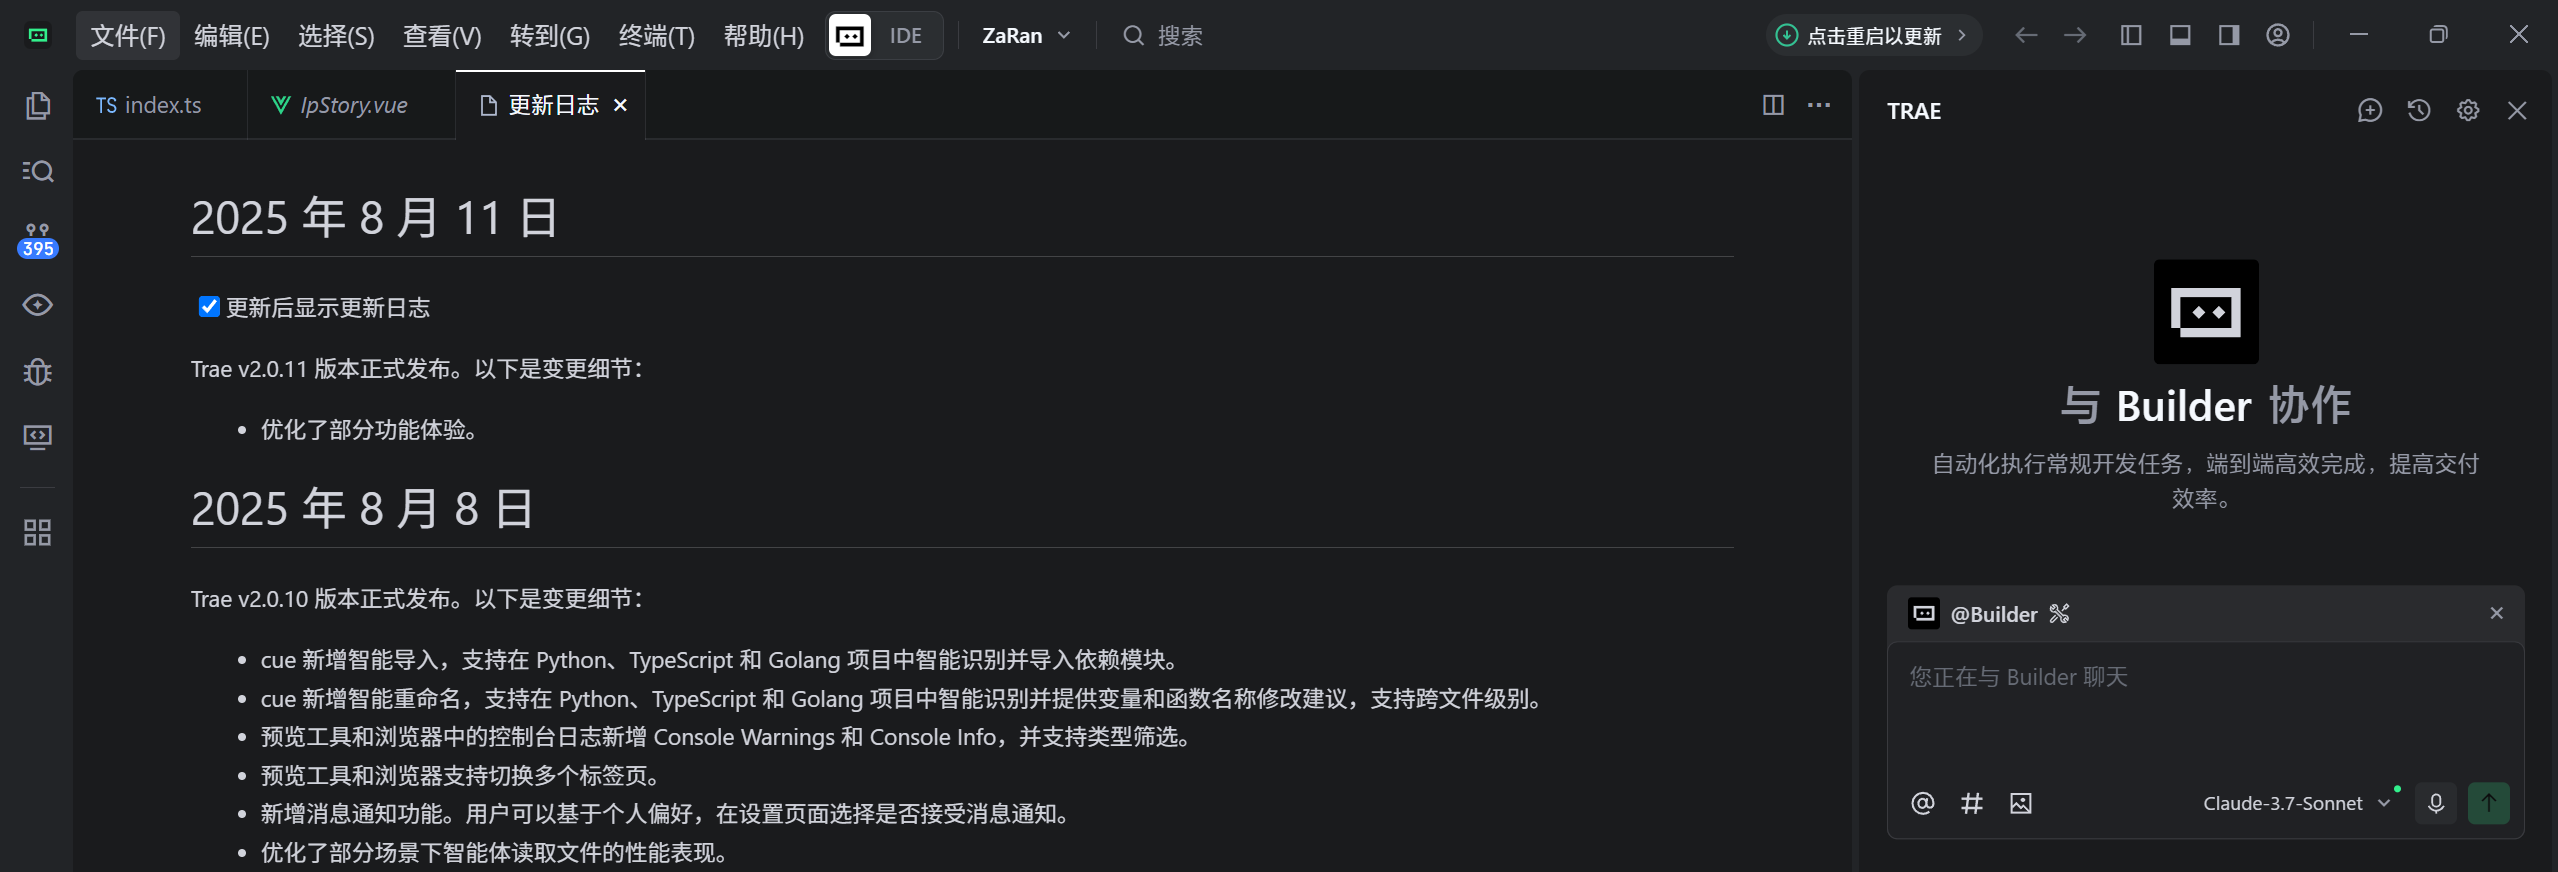Open the 编辑(E) menu

(232, 36)
